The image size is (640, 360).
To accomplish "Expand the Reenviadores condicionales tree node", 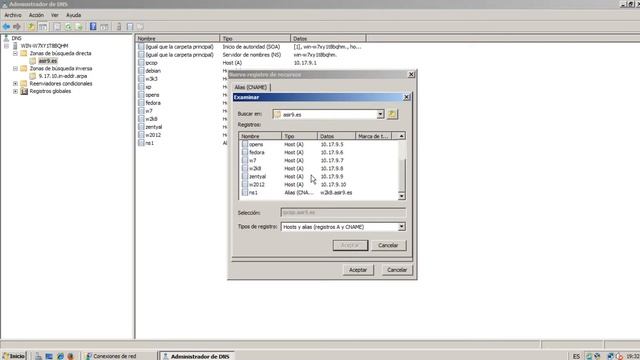I will point(15,84).
